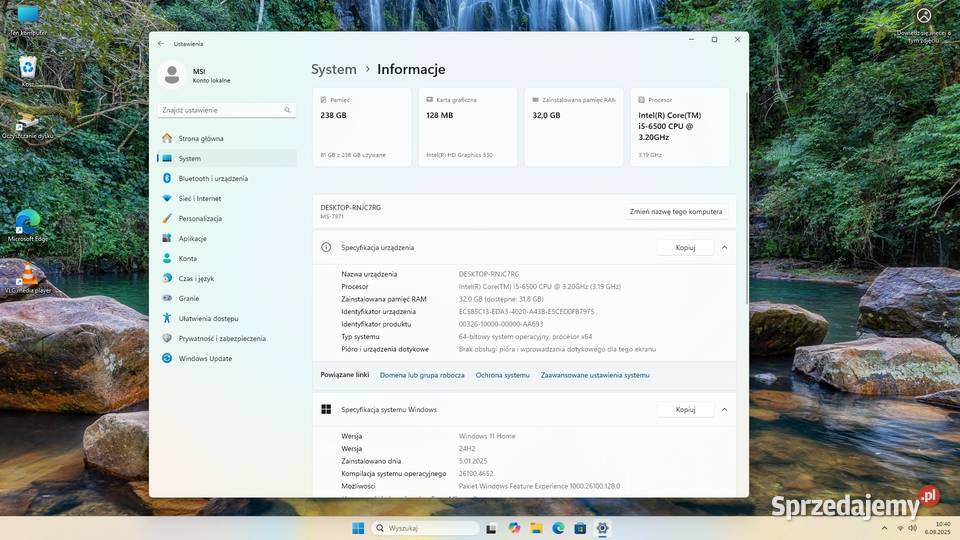Open the Pamięć 238 GB card
Viewport: 960px width, 540px height.
coord(362,127)
